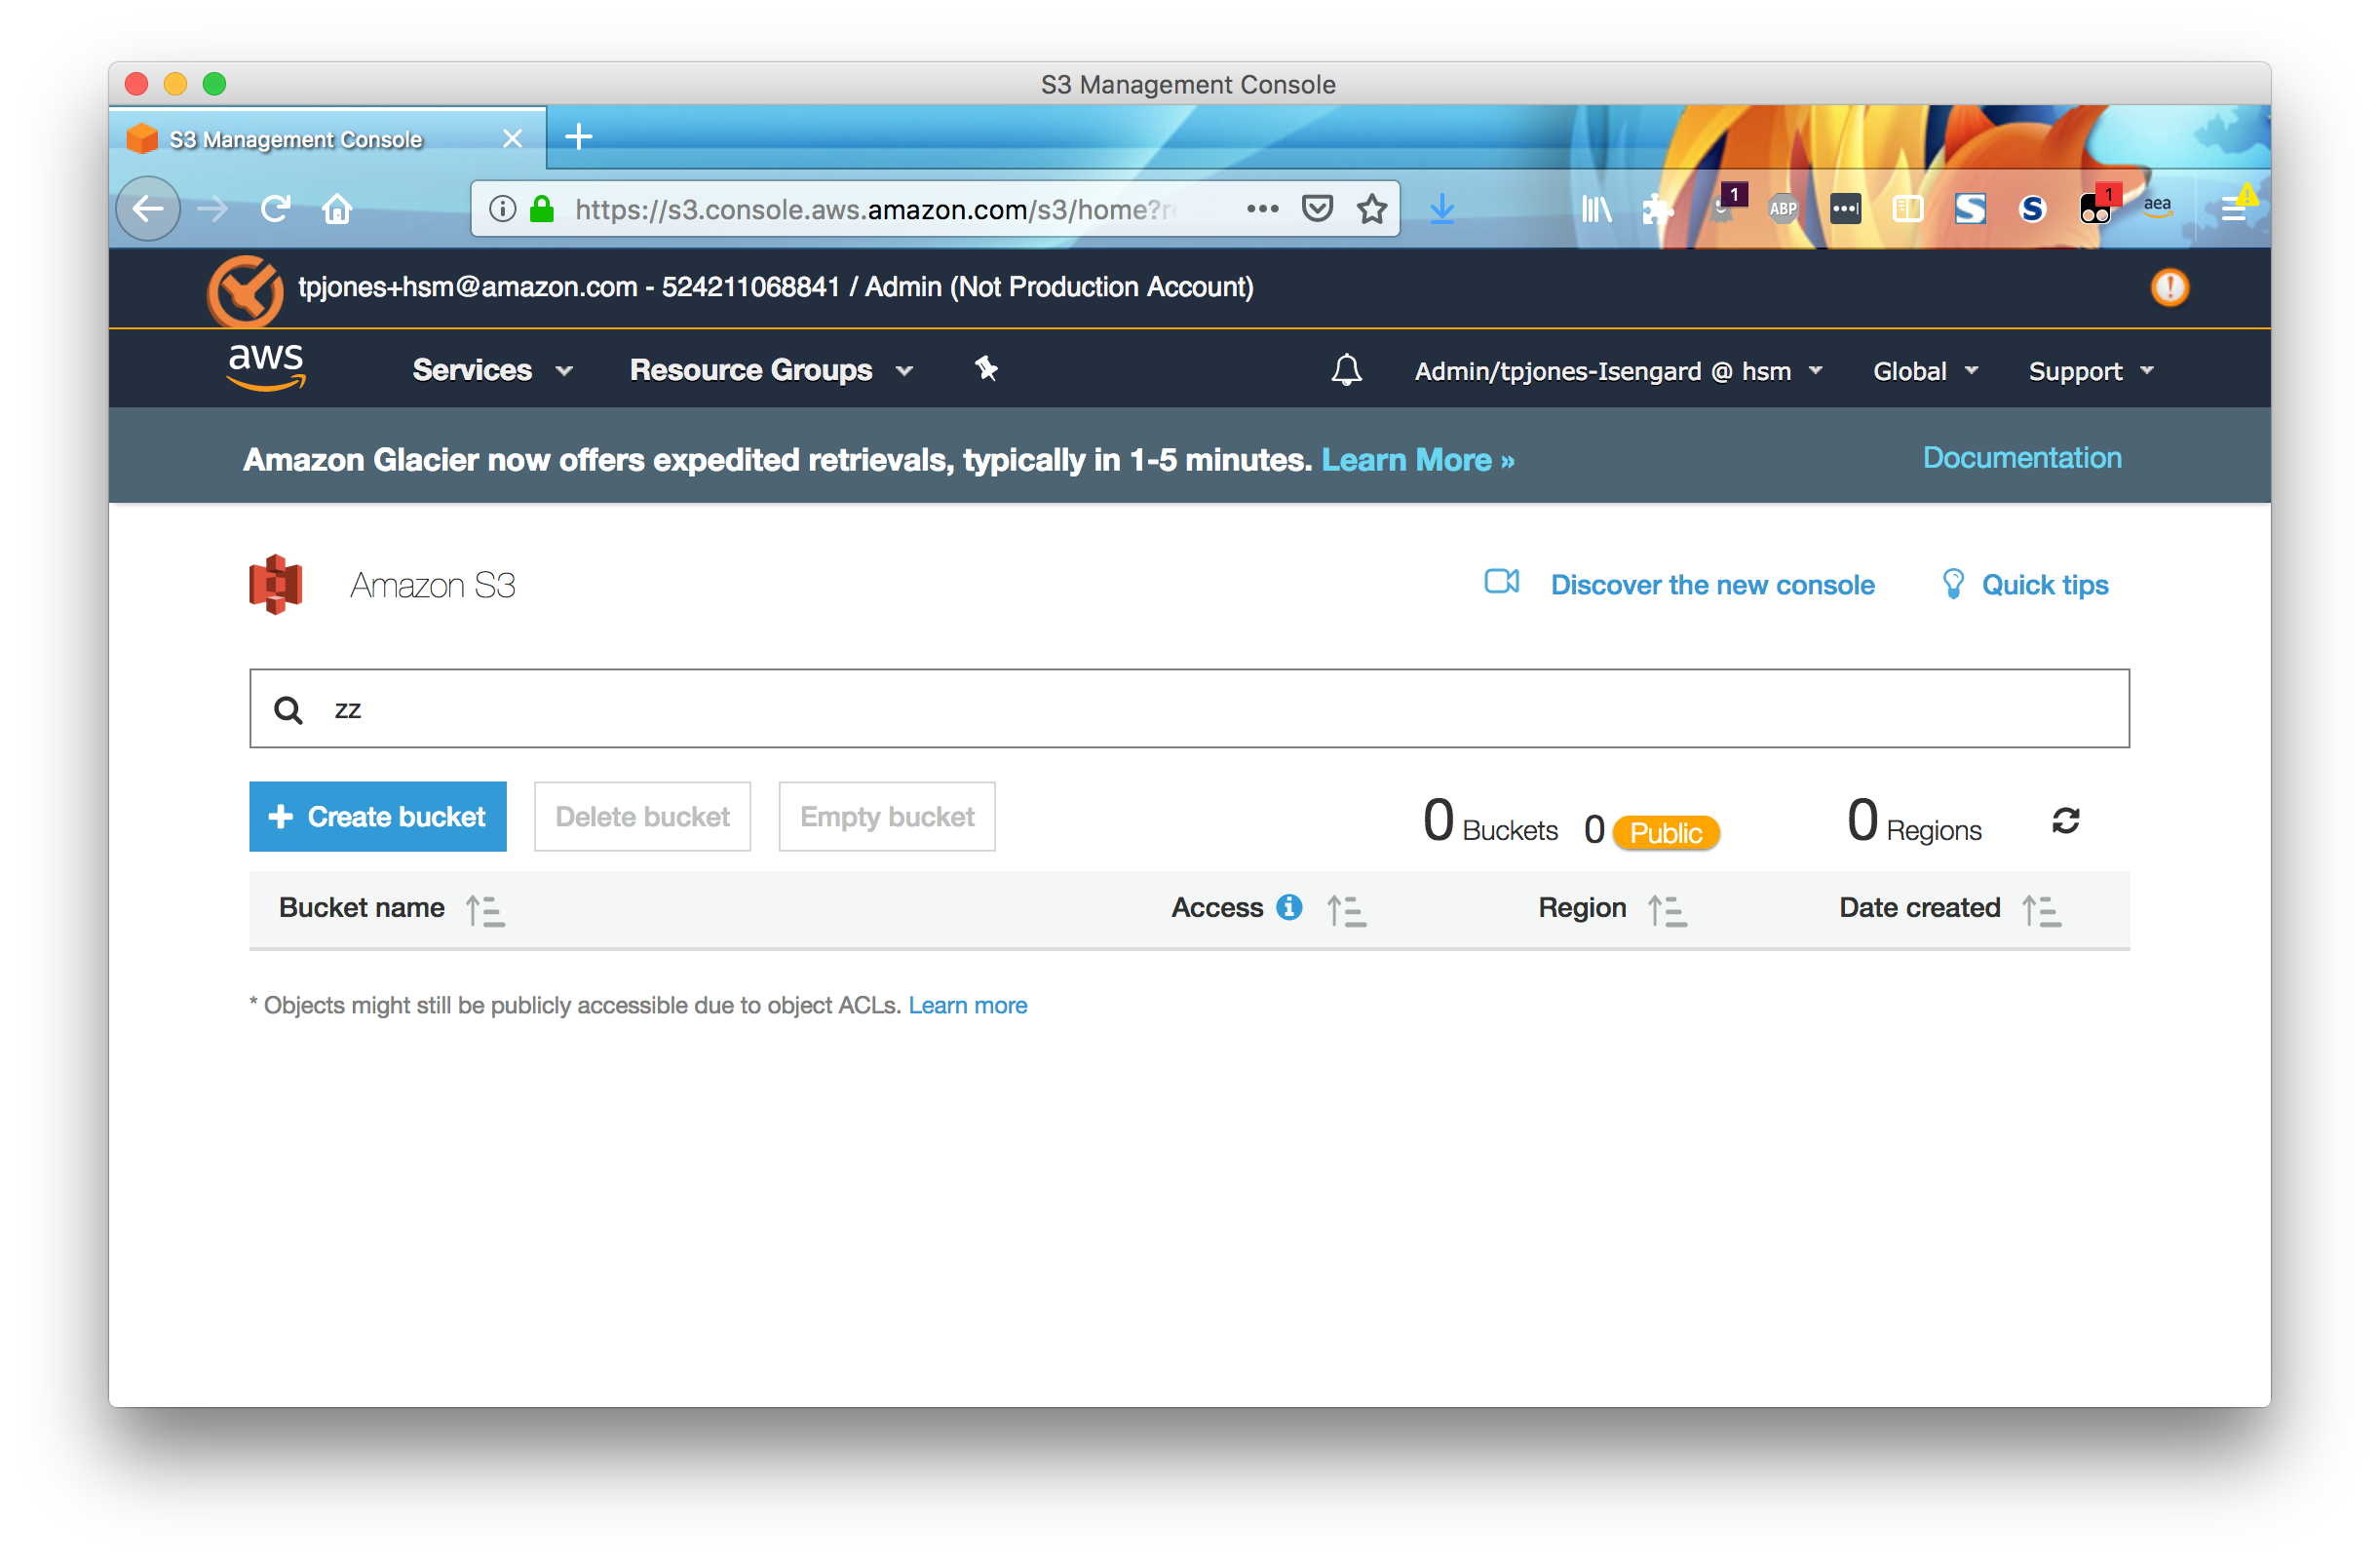This screenshot has height=1563, width=2380.
Task: Open the Support dropdown menu
Action: click(x=2090, y=372)
